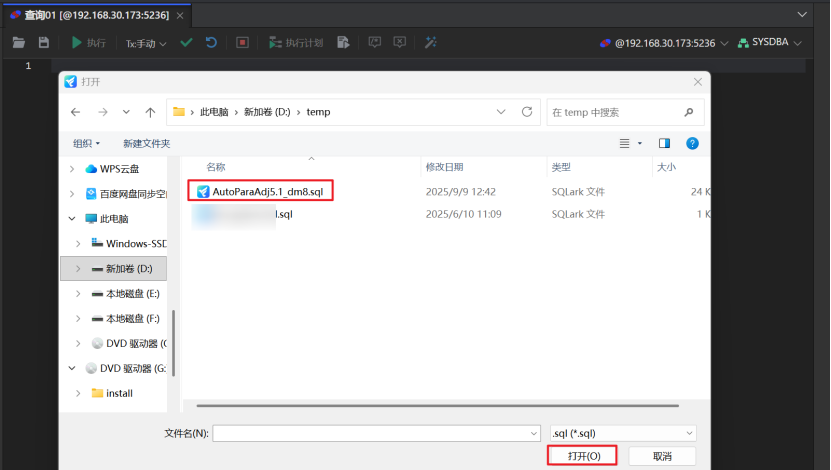Viewport: 831px width, 470px height.
Task: Click the magic wand format SQL icon
Action: pyautogui.click(x=430, y=42)
